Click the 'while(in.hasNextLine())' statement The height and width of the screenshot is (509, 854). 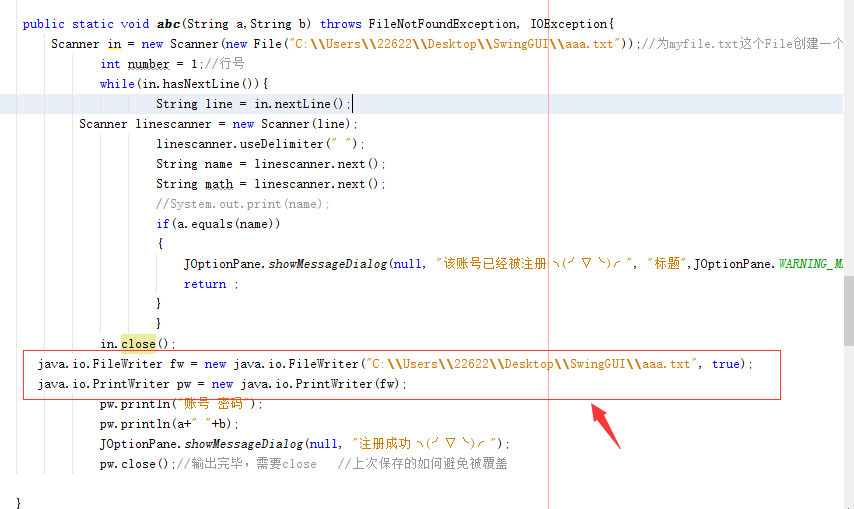coord(184,84)
